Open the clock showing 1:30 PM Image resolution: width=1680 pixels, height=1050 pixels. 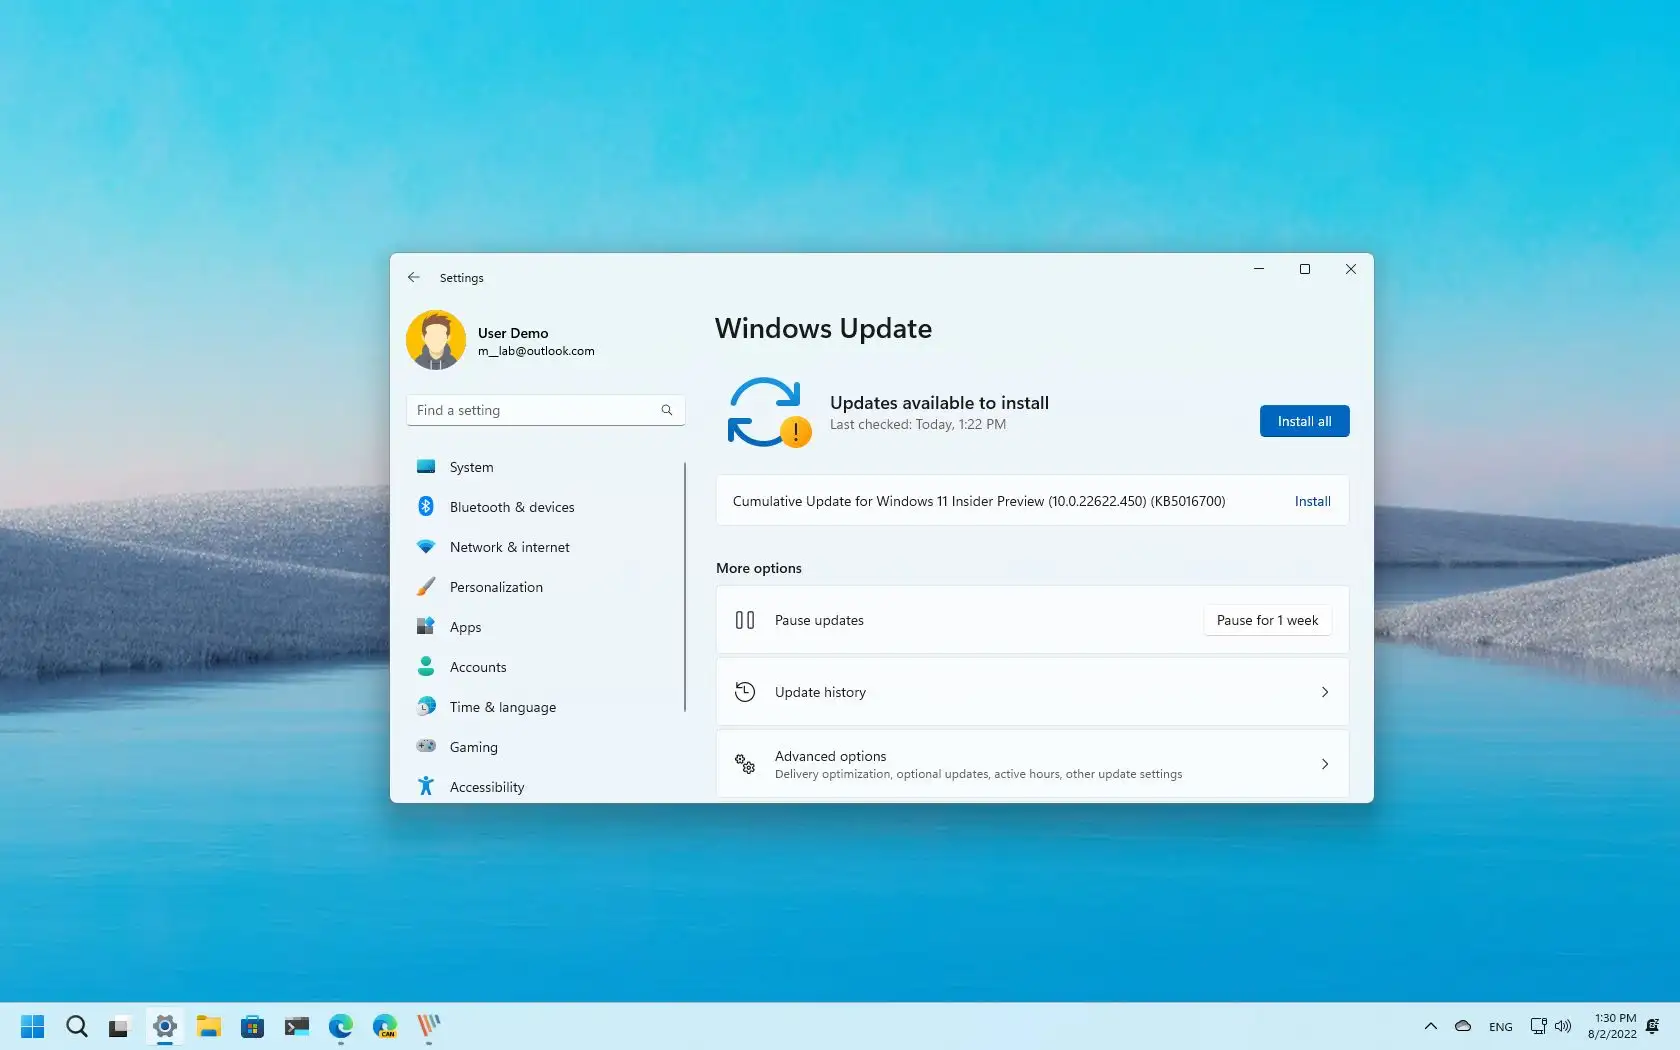(x=1612, y=1026)
